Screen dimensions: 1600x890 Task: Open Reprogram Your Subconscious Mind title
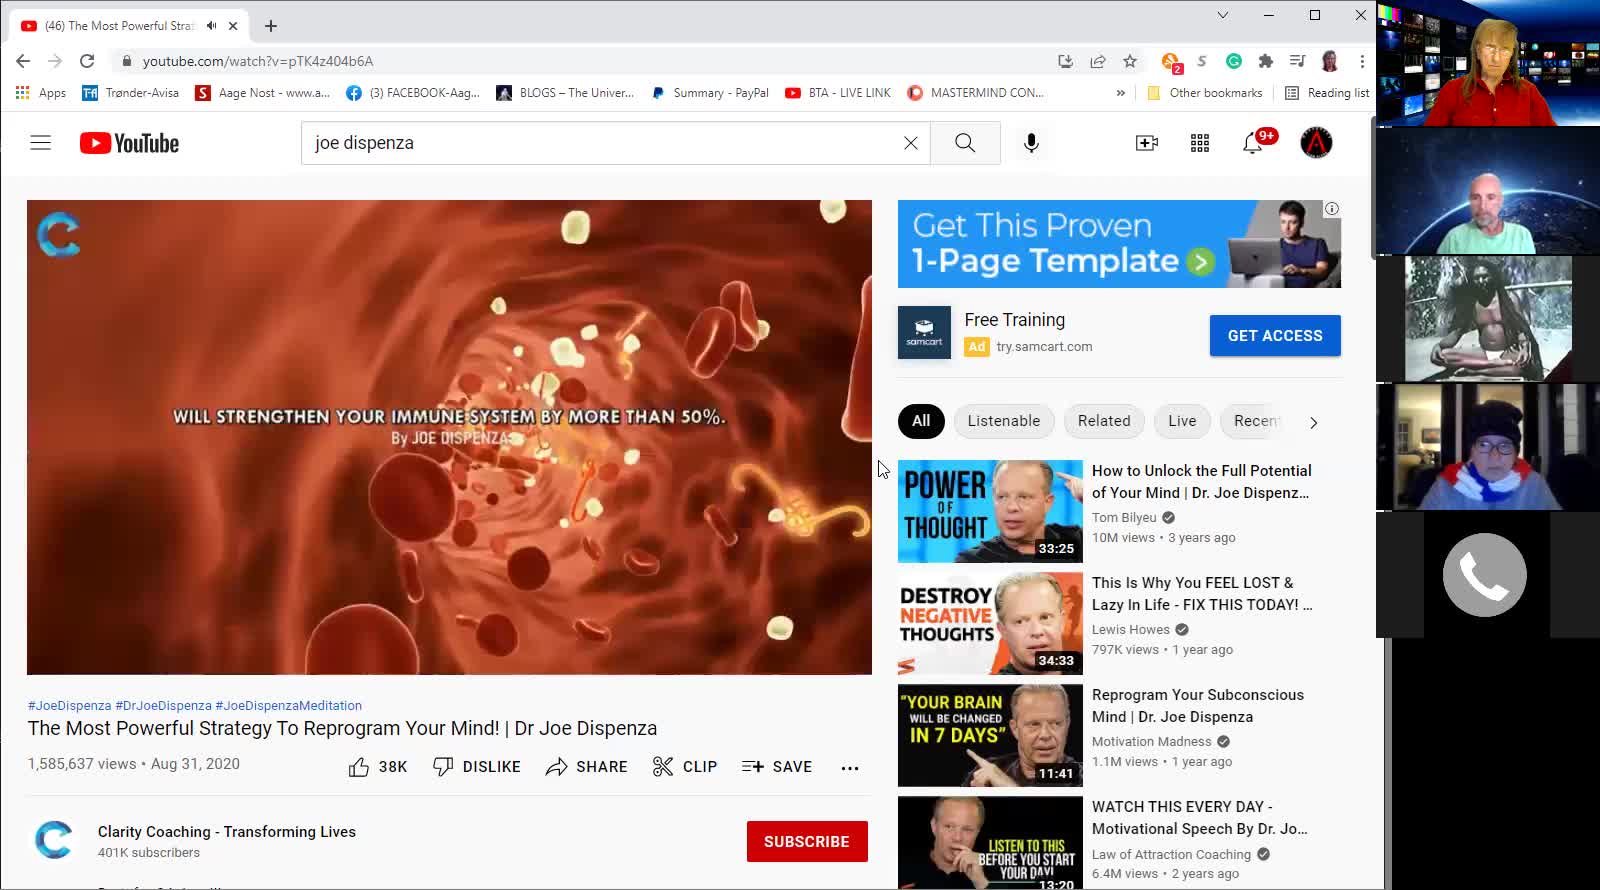tap(1198, 706)
